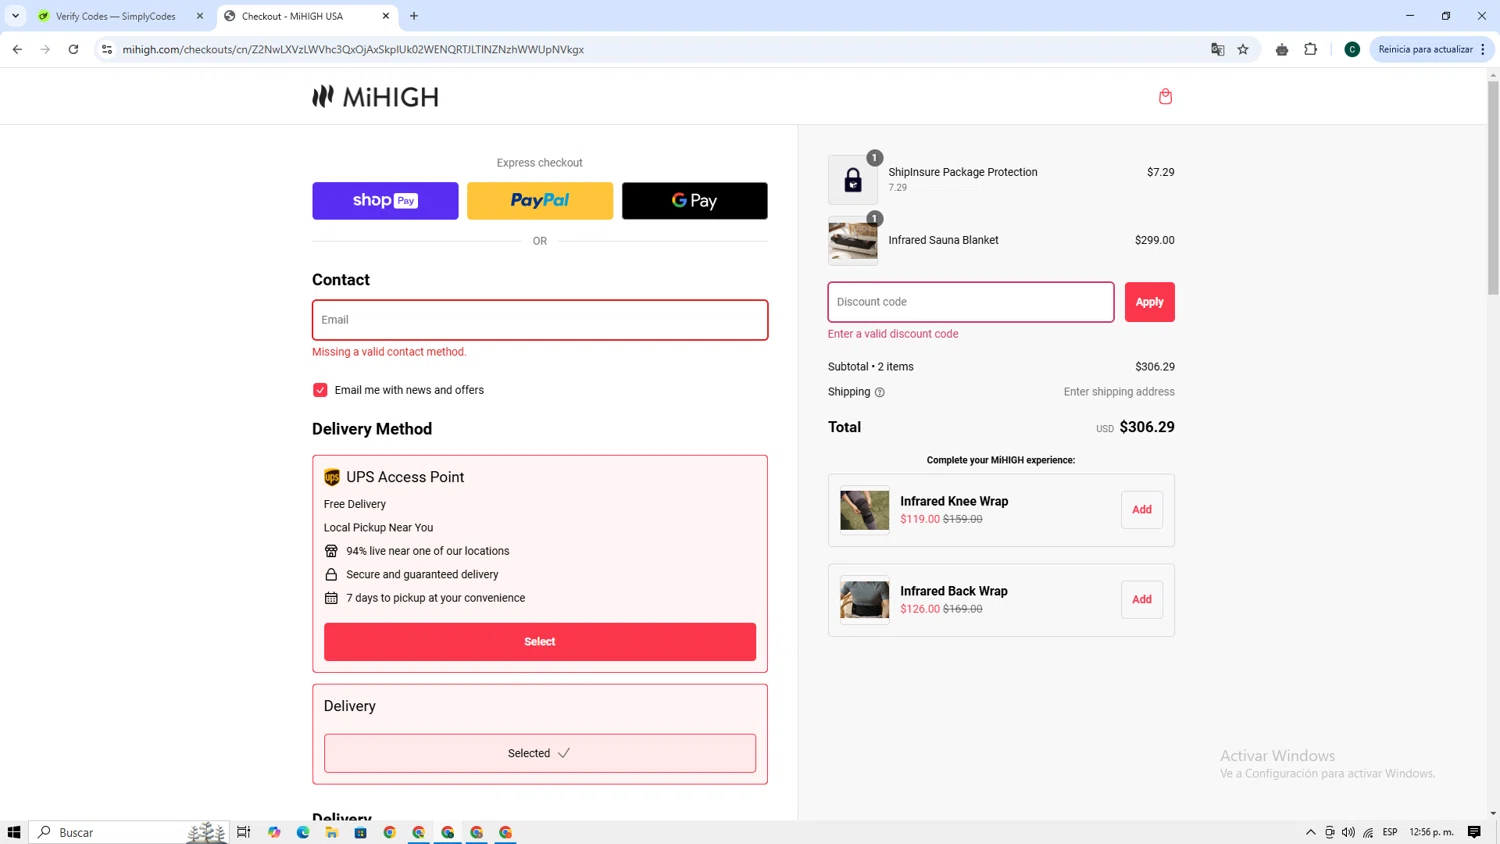
Task: Open Microsoft Edge from taskbar
Action: point(302,832)
